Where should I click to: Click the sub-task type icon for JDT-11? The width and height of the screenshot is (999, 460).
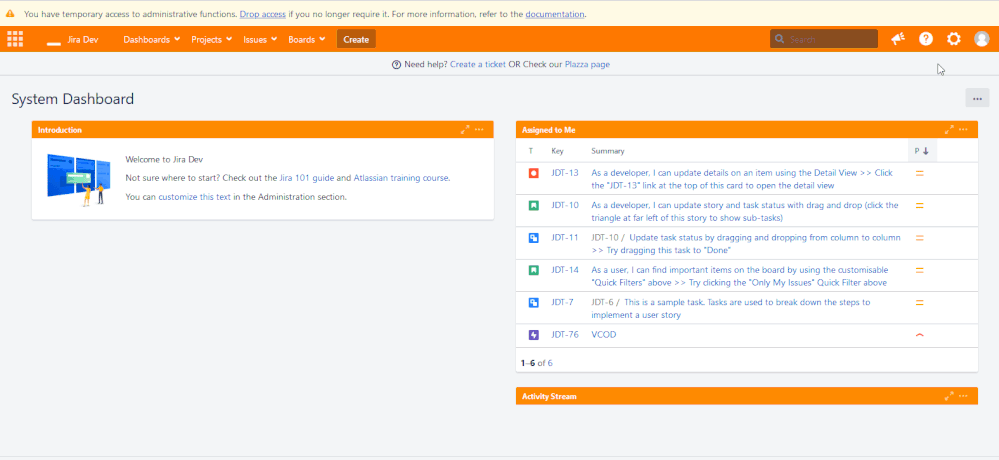[x=534, y=238]
